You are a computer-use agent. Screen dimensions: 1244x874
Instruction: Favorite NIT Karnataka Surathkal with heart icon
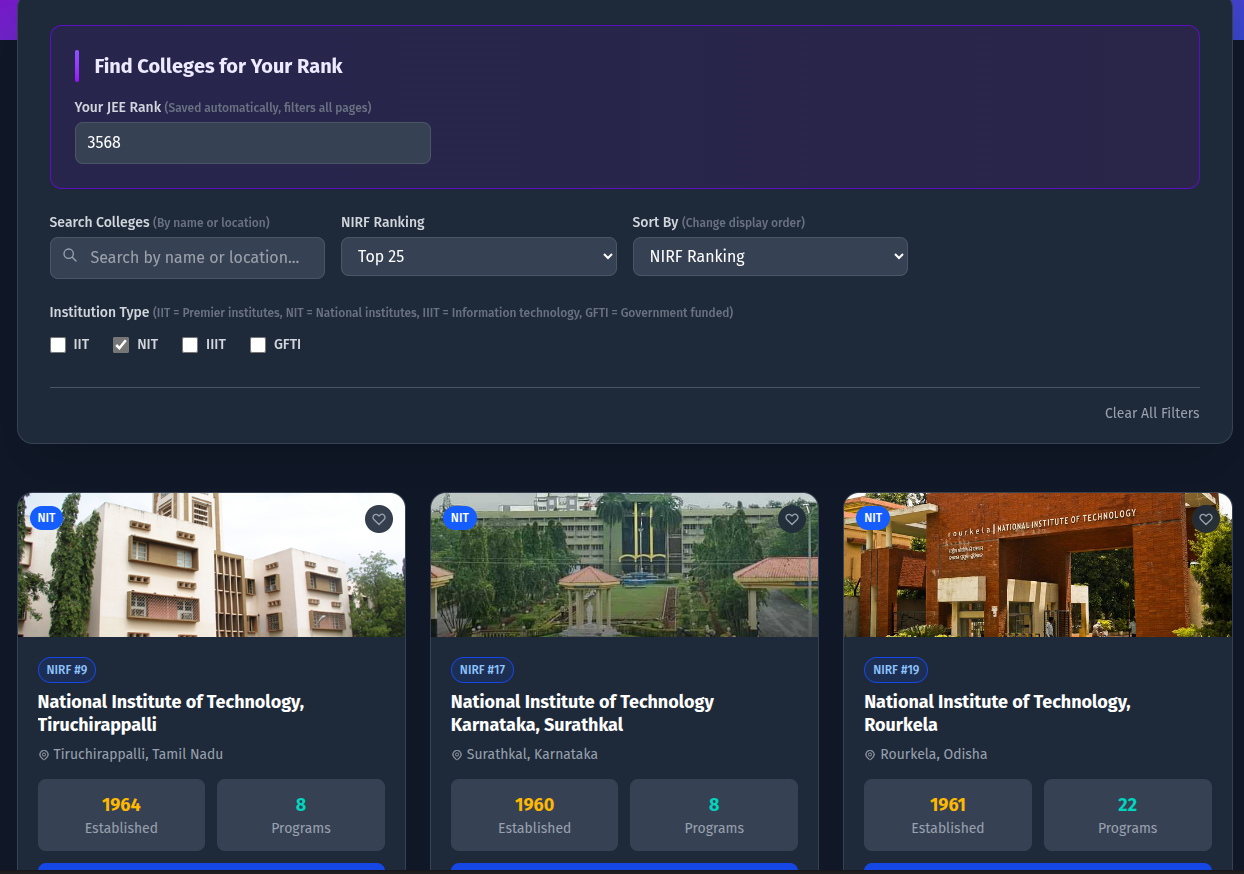coord(792,519)
